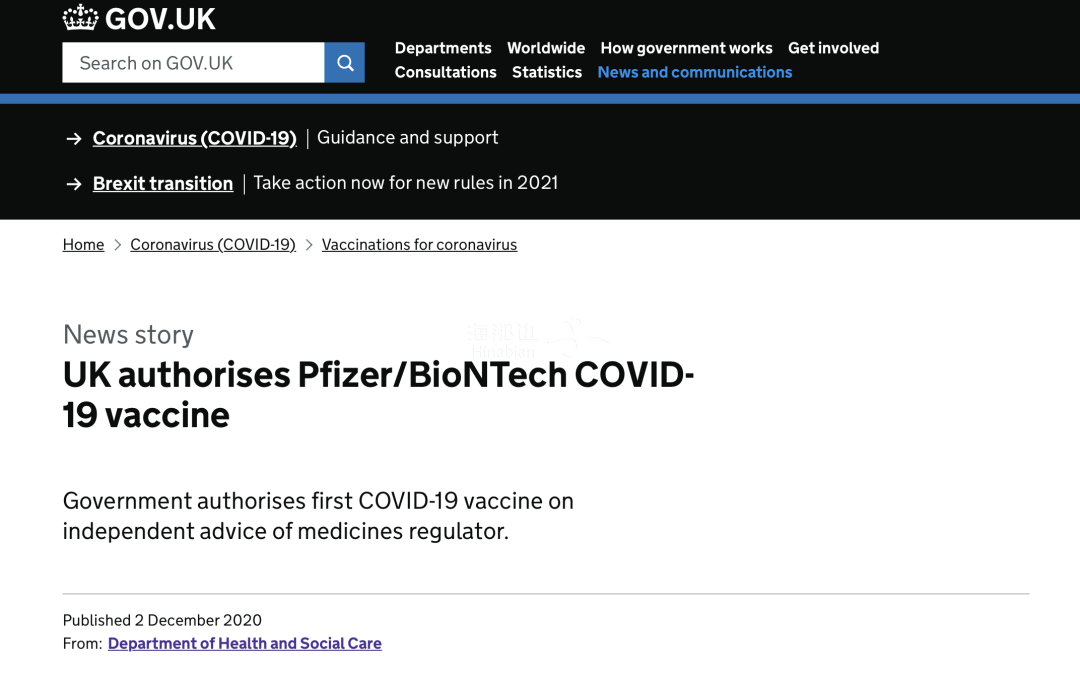Select the Statistics navigation item
Image resolution: width=1080 pixels, height=677 pixels.
click(547, 72)
